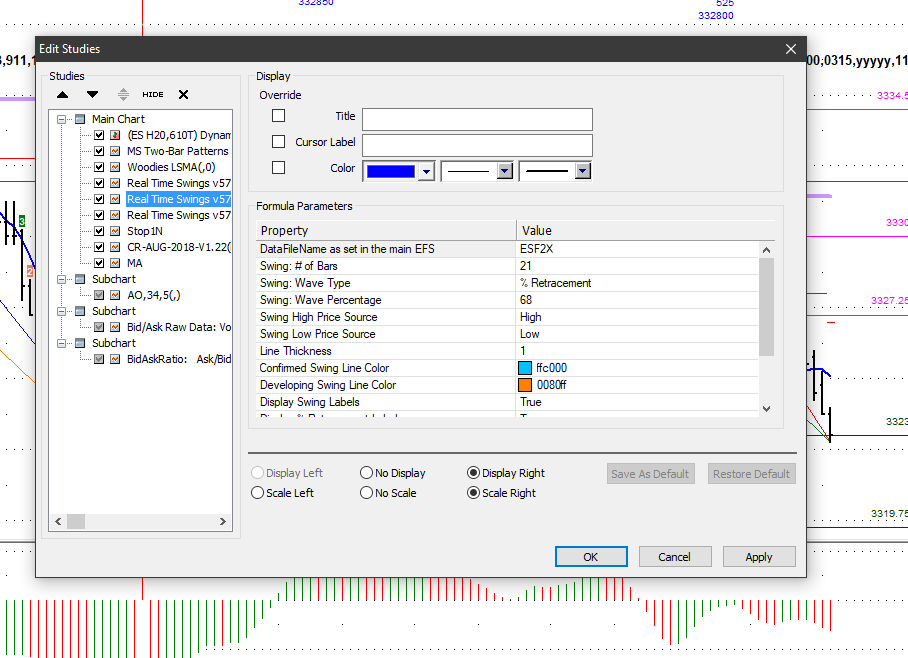908x658 pixels.
Task: Select the AO,34,5(,) study
Action: coord(153,295)
